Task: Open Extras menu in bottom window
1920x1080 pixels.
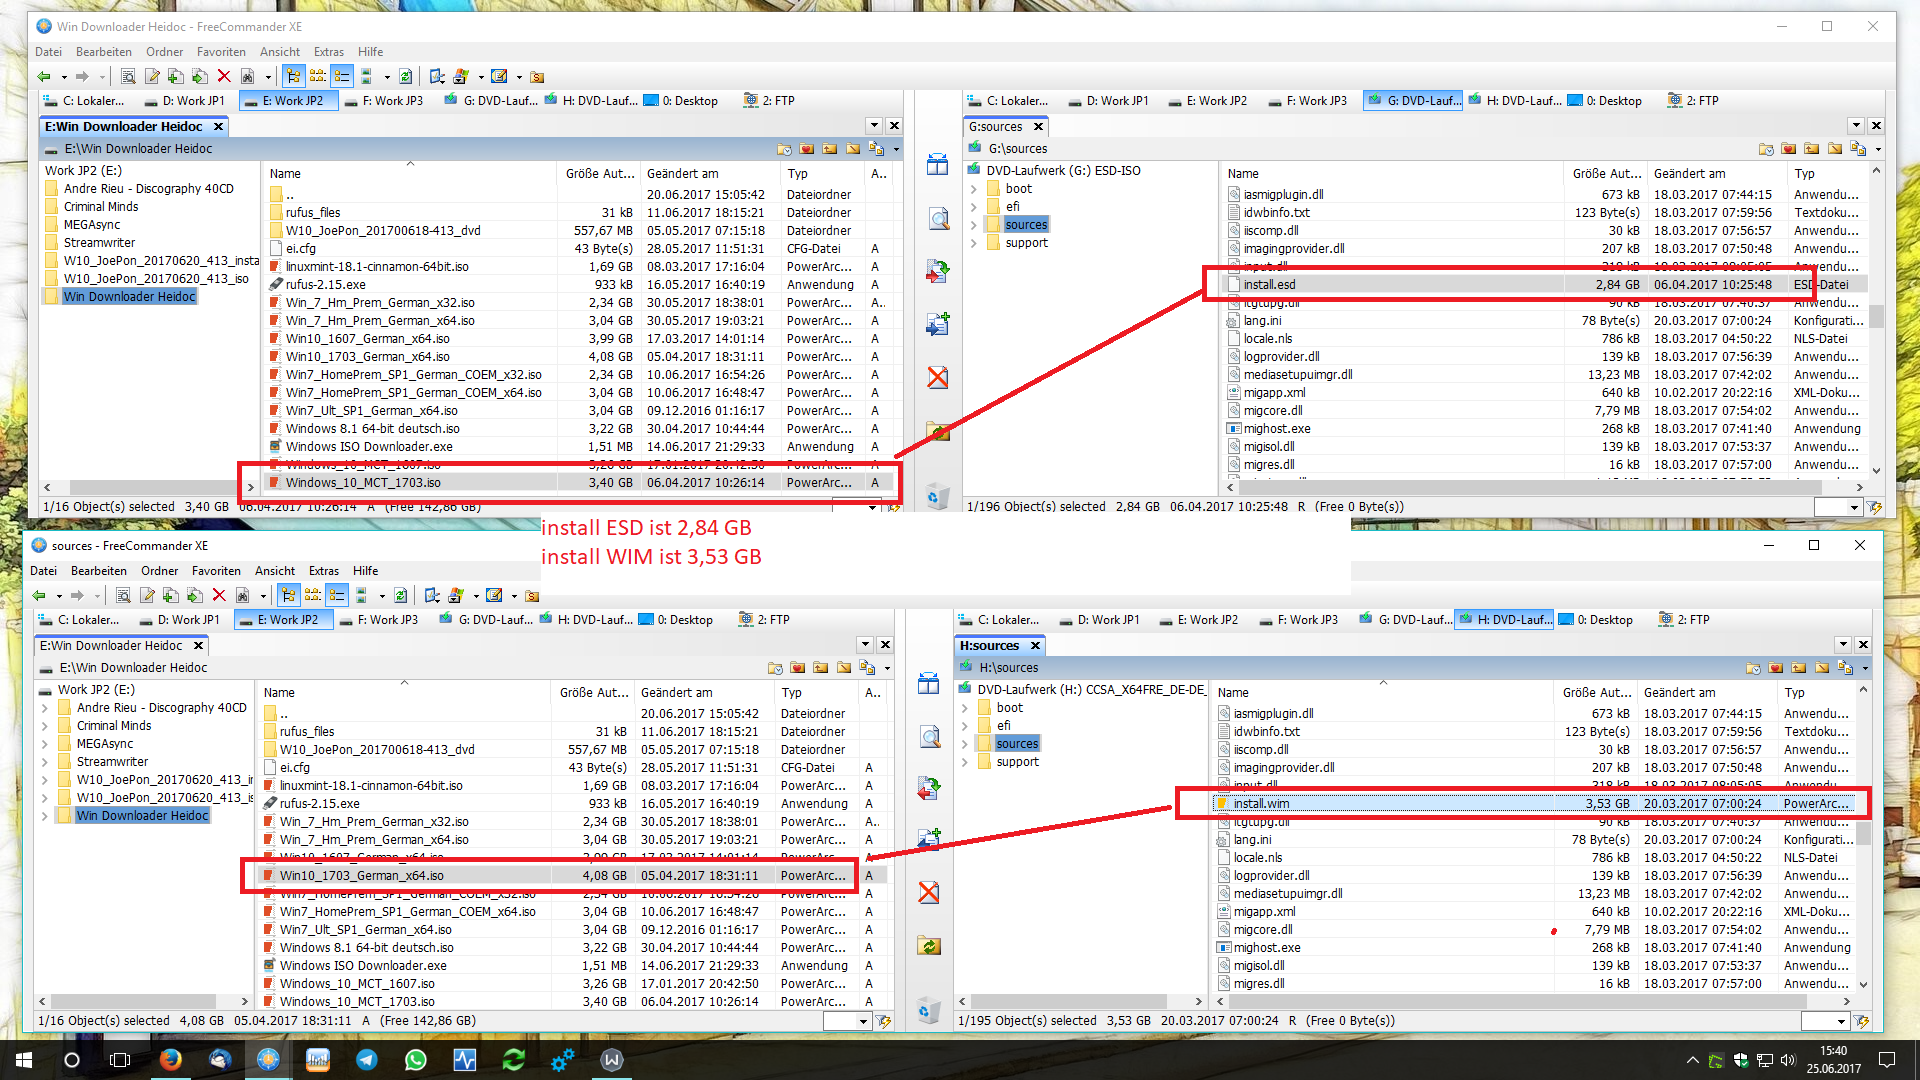Action: point(324,571)
